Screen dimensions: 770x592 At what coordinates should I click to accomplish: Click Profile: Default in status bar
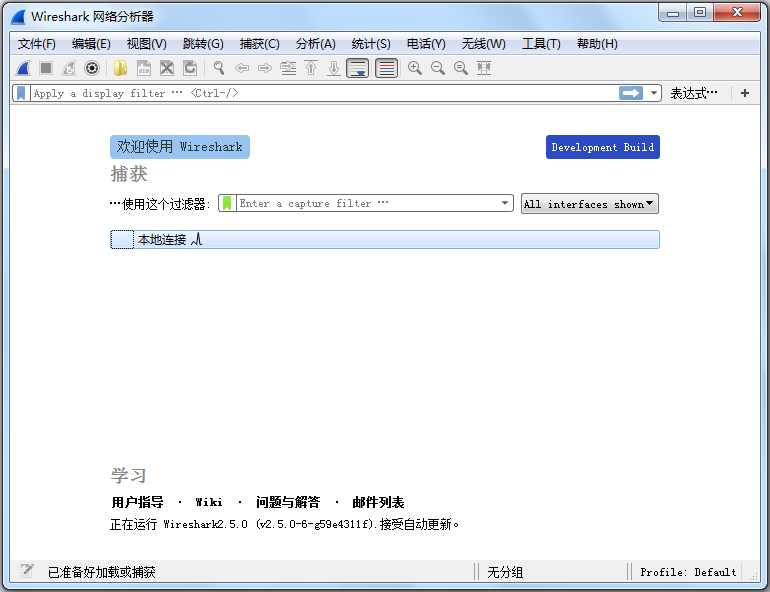point(688,572)
